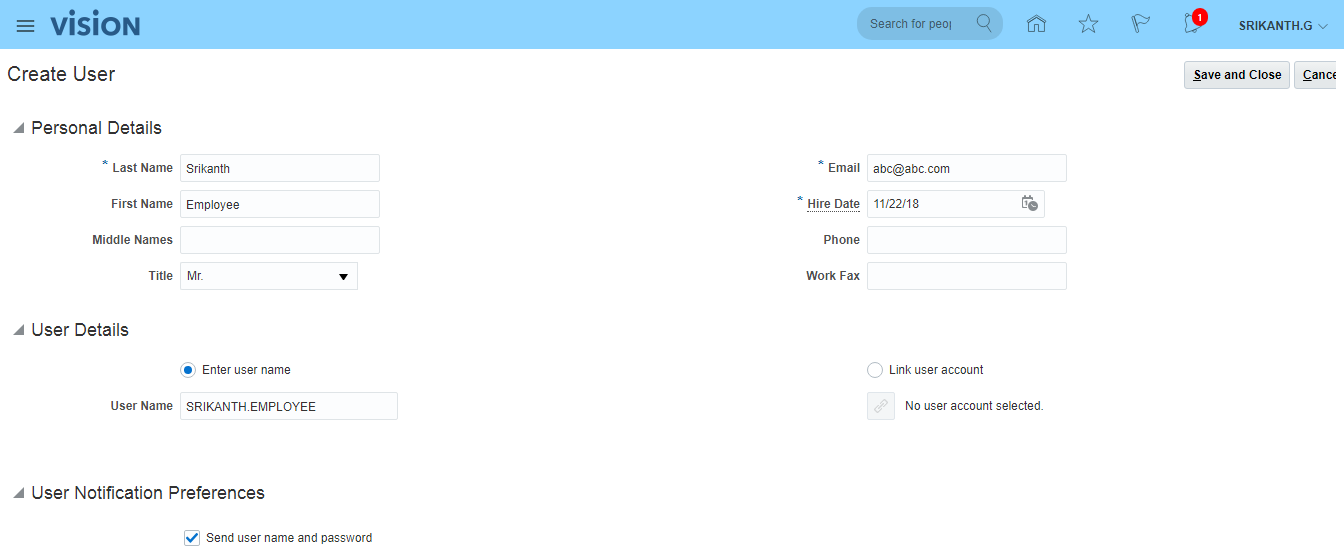Uncheck Send user name and password

(192, 538)
